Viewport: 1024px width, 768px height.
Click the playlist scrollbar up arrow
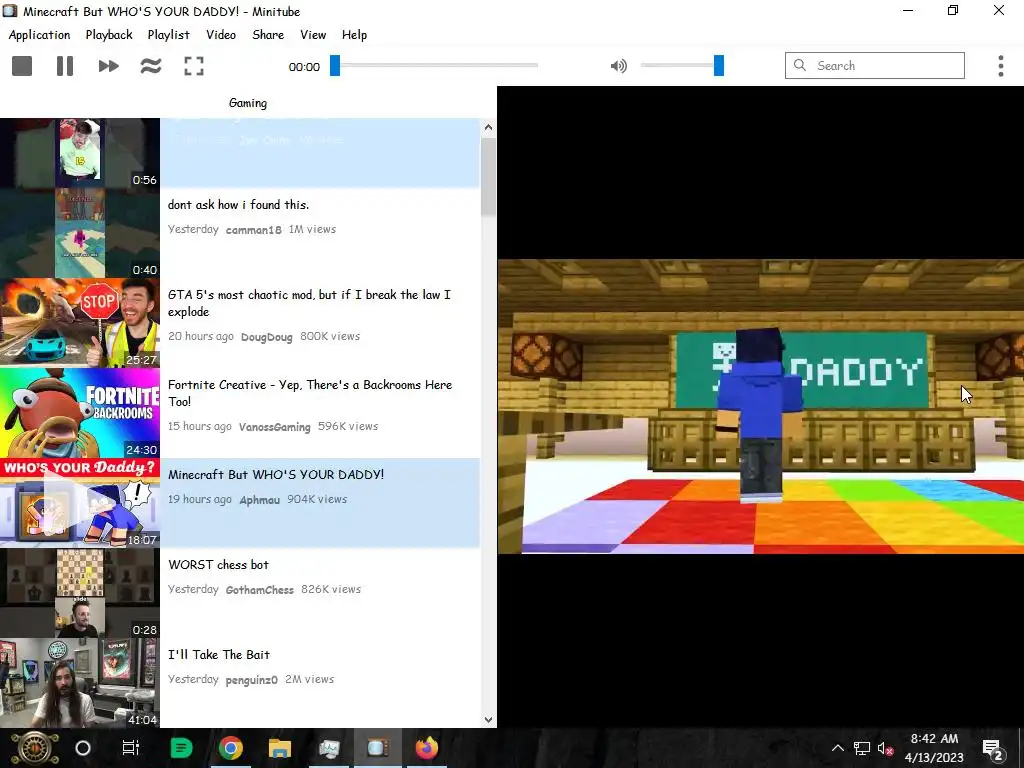(x=488, y=127)
